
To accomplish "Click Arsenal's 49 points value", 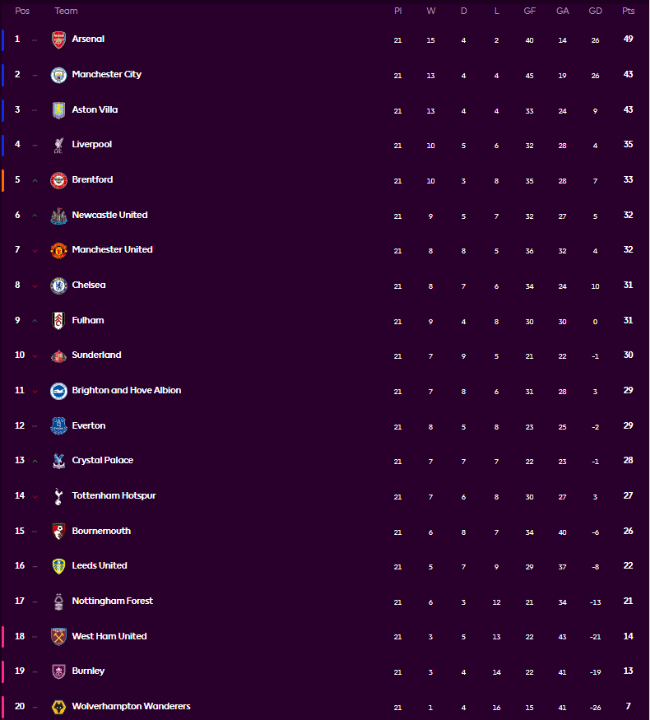I will coord(628,40).
